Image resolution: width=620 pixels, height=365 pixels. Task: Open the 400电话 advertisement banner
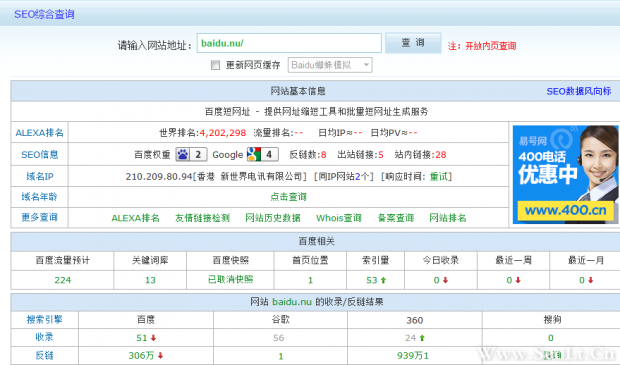pyautogui.click(x=565, y=174)
